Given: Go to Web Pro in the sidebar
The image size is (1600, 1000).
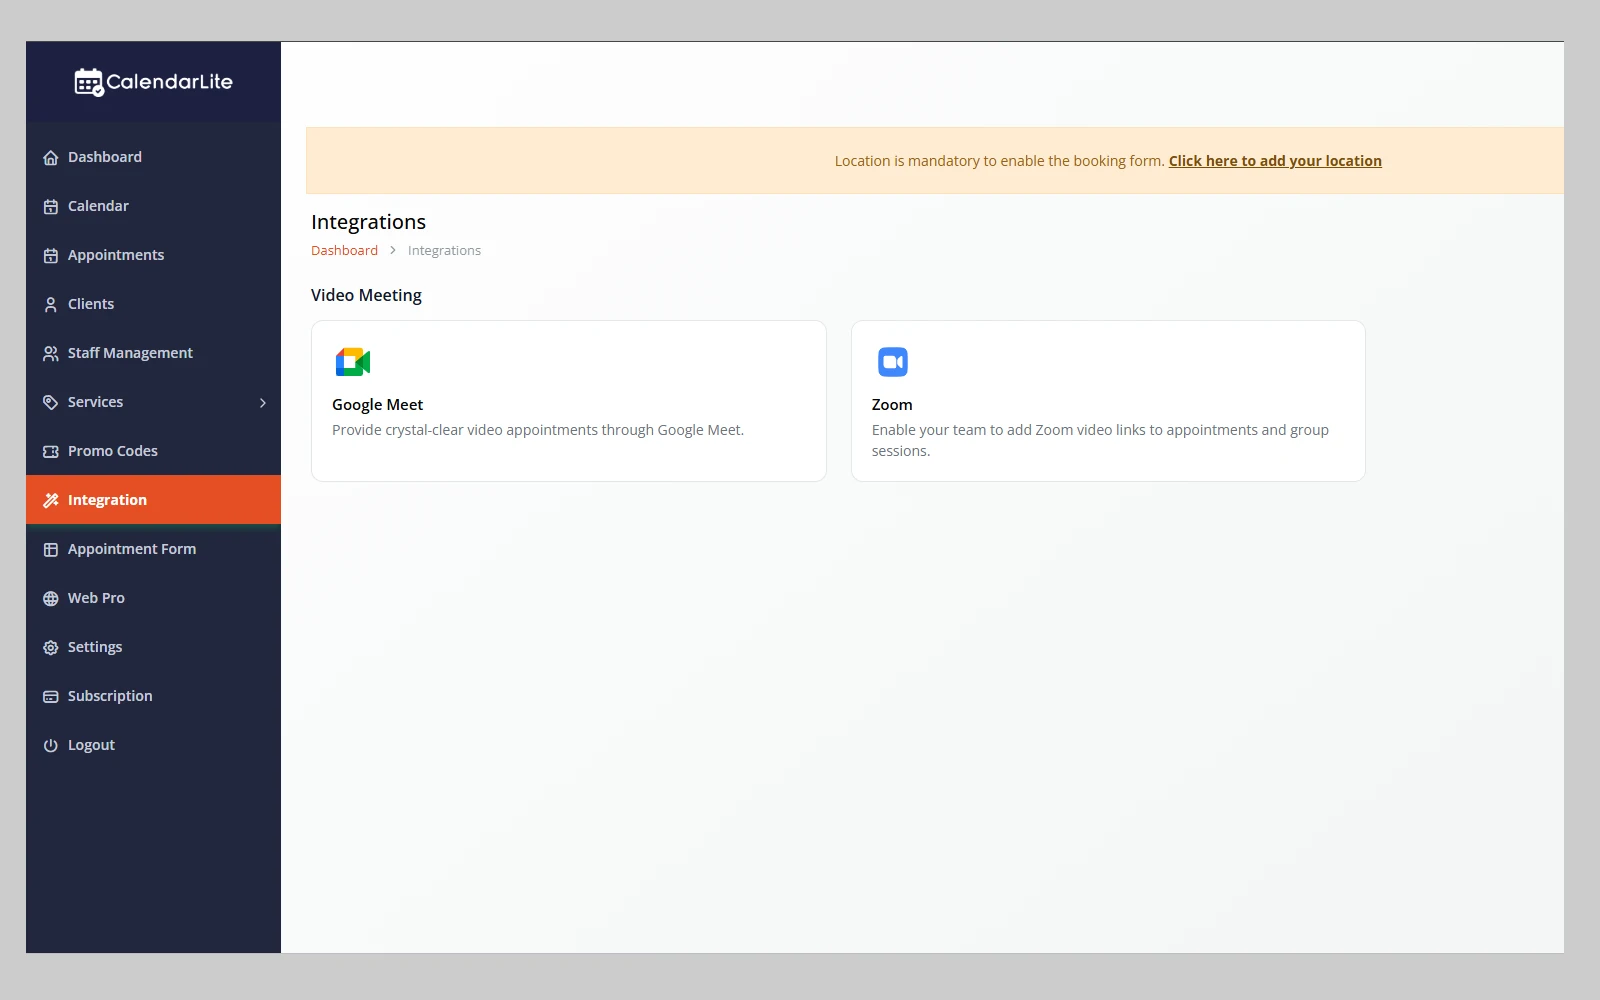Looking at the screenshot, I should (x=153, y=598).
